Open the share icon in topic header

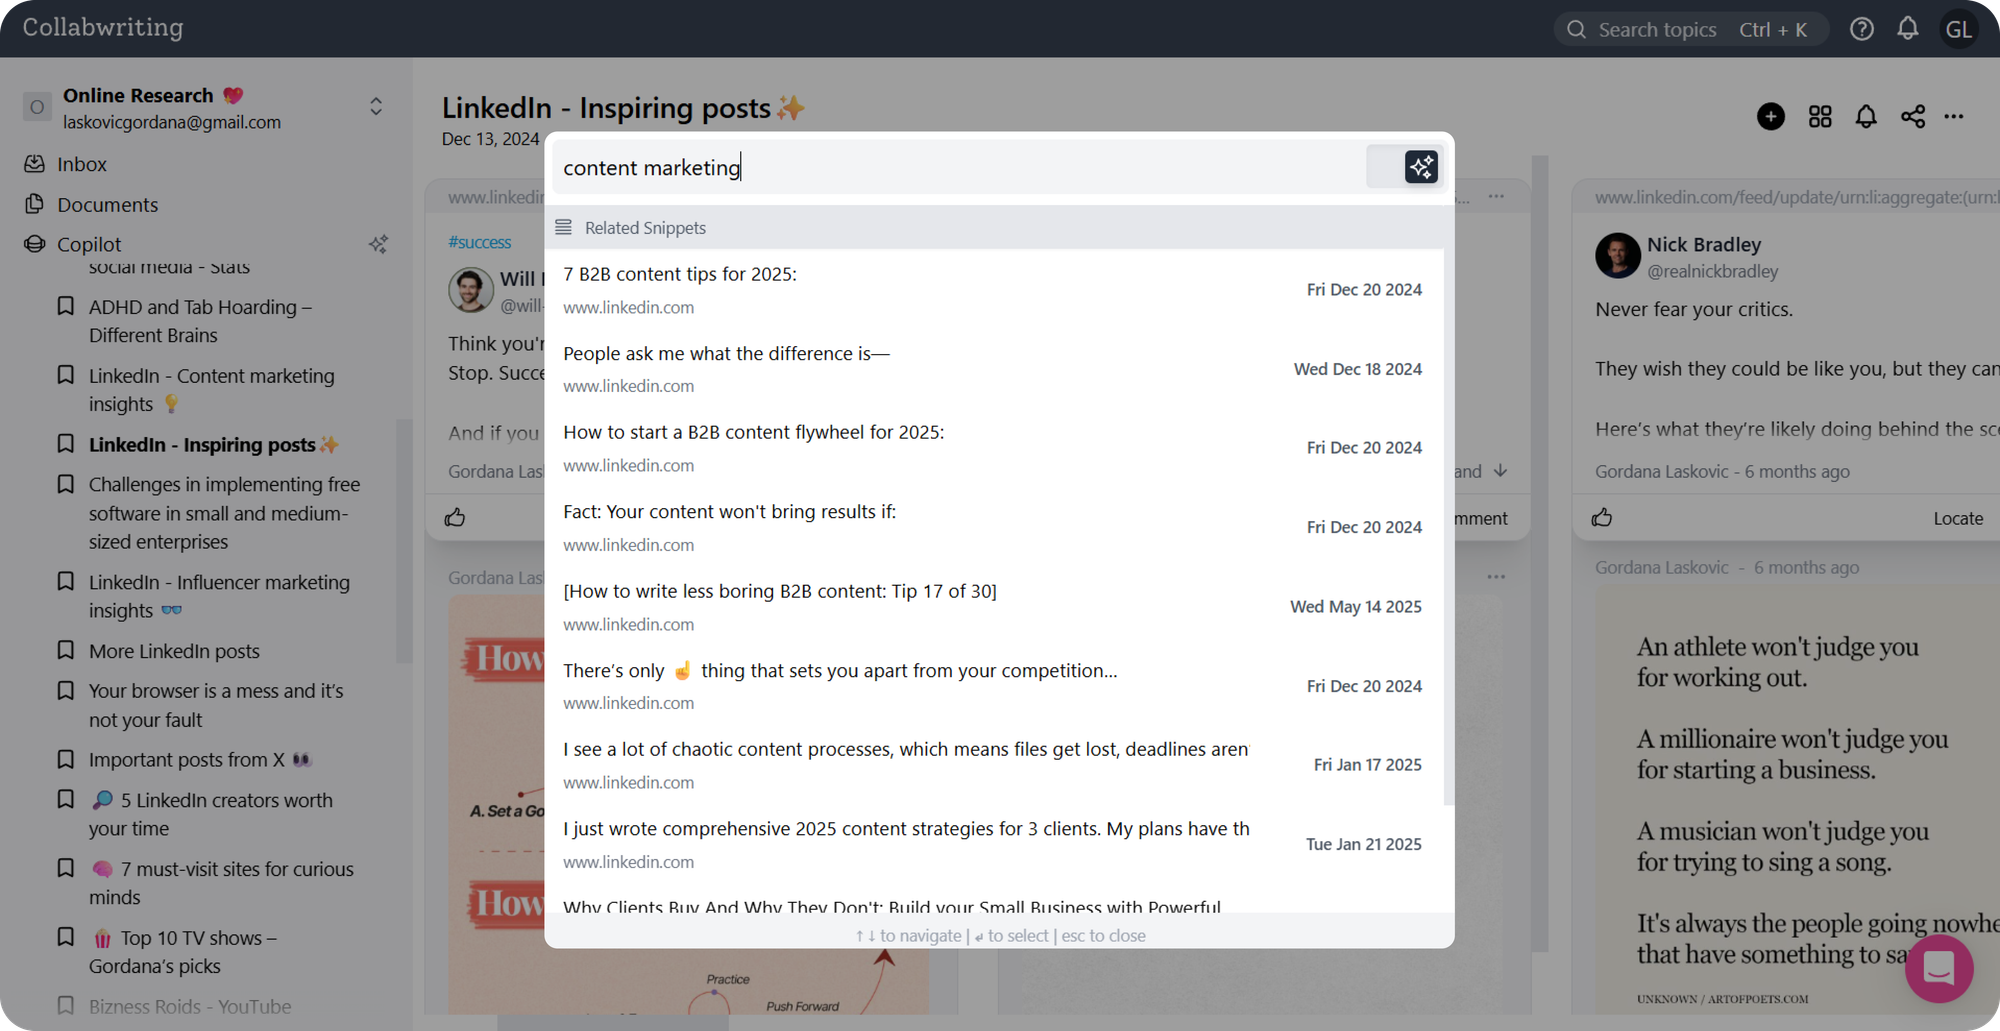tap(1912, 117)
